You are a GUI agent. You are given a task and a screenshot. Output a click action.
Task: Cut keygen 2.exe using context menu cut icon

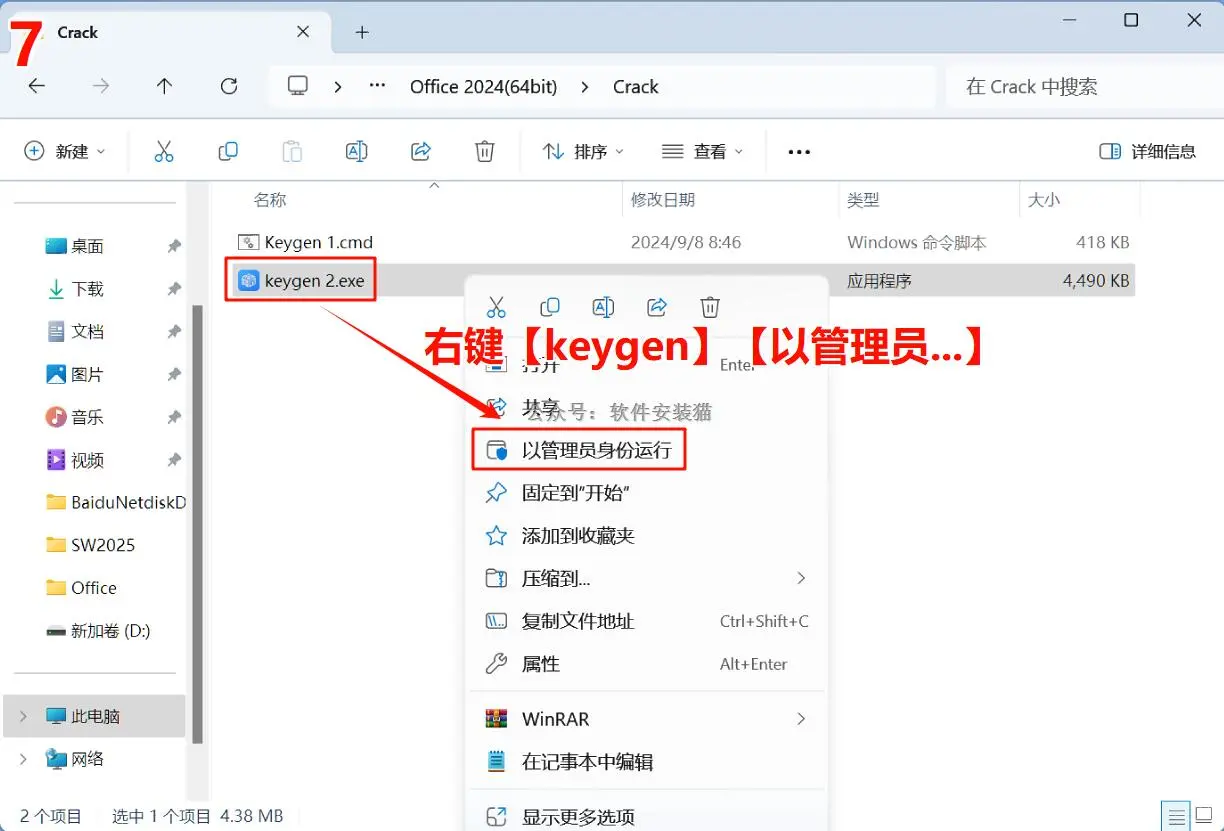pyautogui.click(x=496, y=307)
